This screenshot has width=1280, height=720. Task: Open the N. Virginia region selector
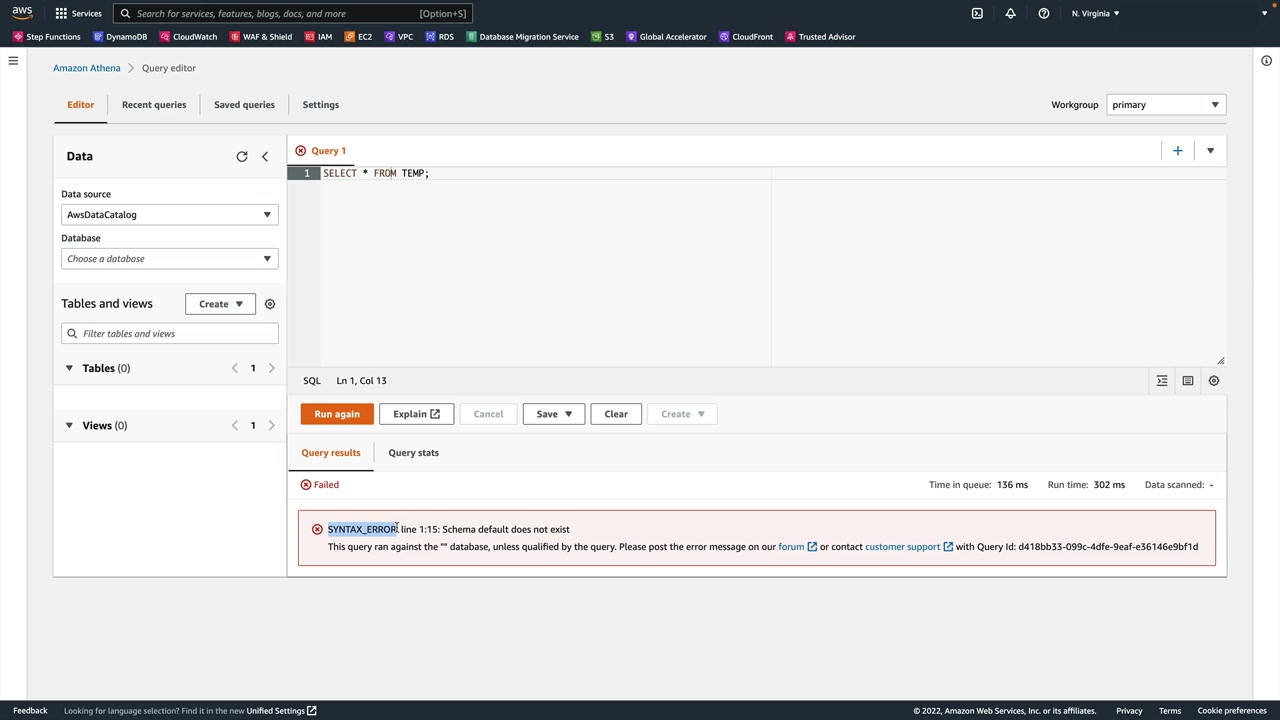[x=1095, y=13]
